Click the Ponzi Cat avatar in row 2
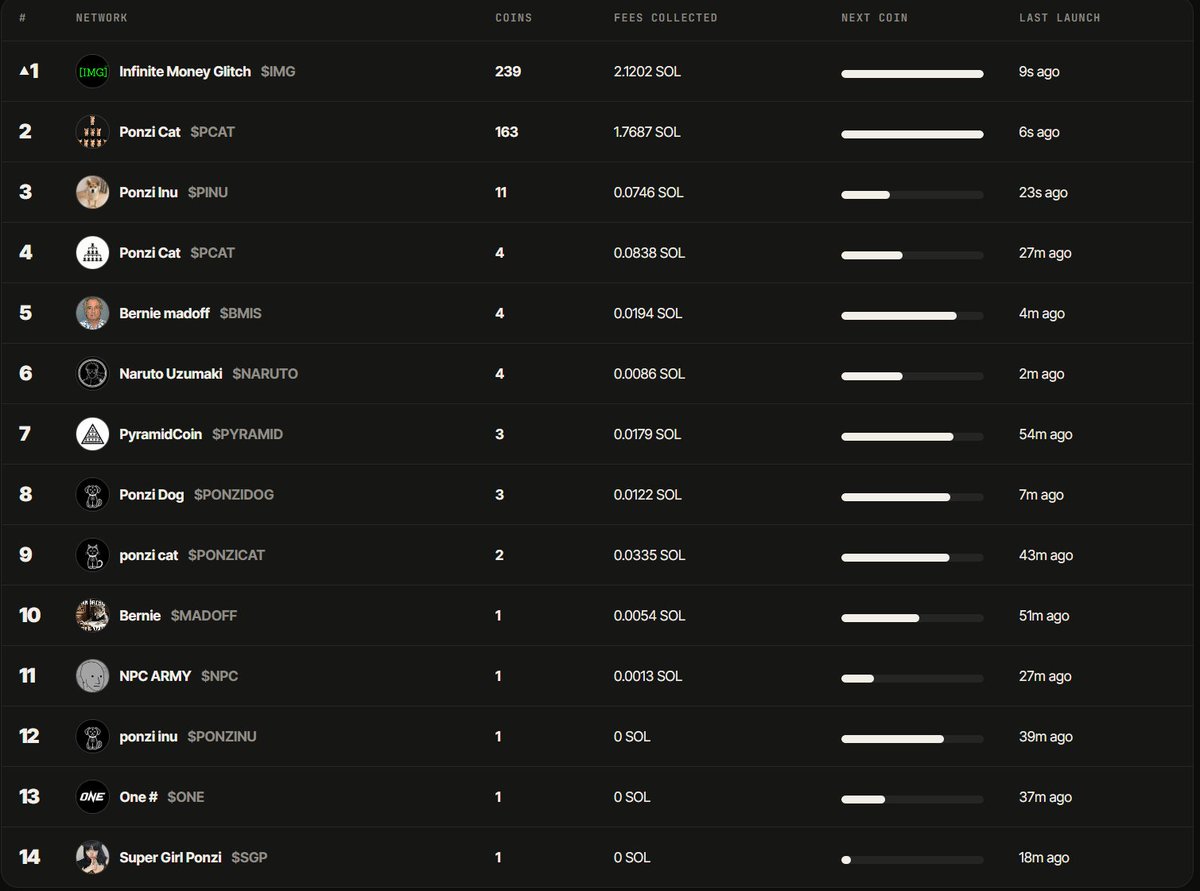Screen dimensions: 1200x891 pyautogui.click(x=92, y=132)
